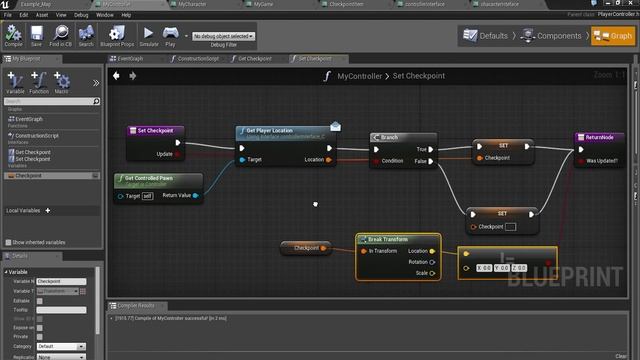Open the debug object selection dropdown

coord(223,36)
